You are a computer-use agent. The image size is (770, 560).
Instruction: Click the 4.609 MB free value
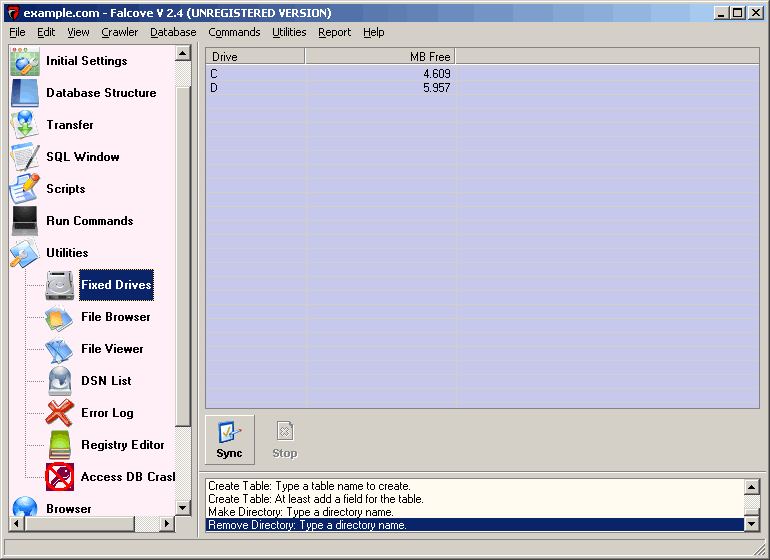pos(437,74)
